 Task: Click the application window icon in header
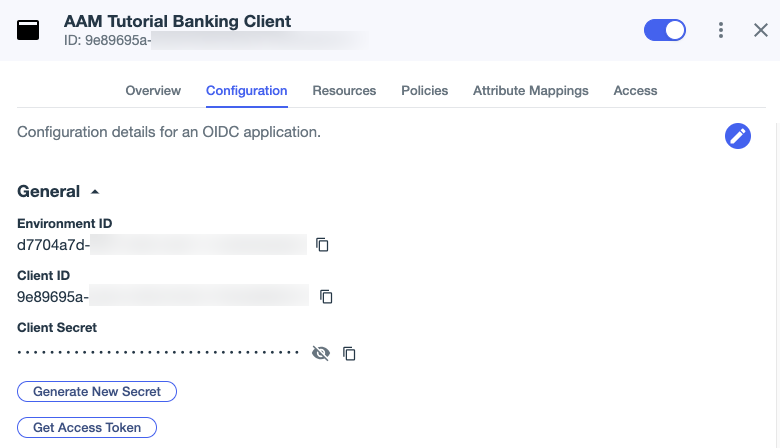tap(28, 30)
